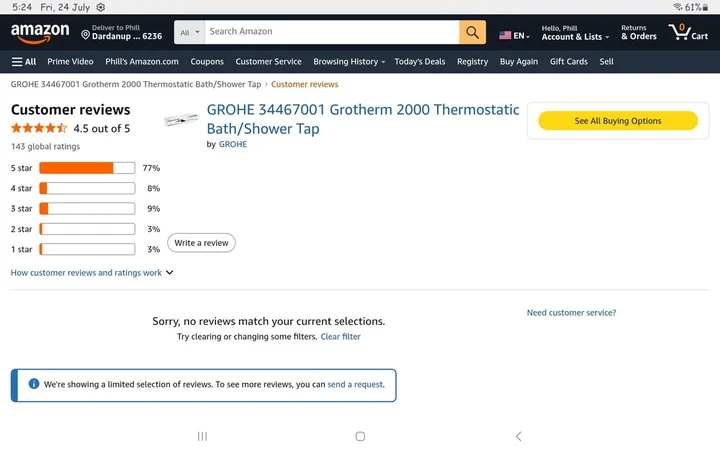
Task: Tap the battery 61% status indicator
Action: click(x=696, y=7)
